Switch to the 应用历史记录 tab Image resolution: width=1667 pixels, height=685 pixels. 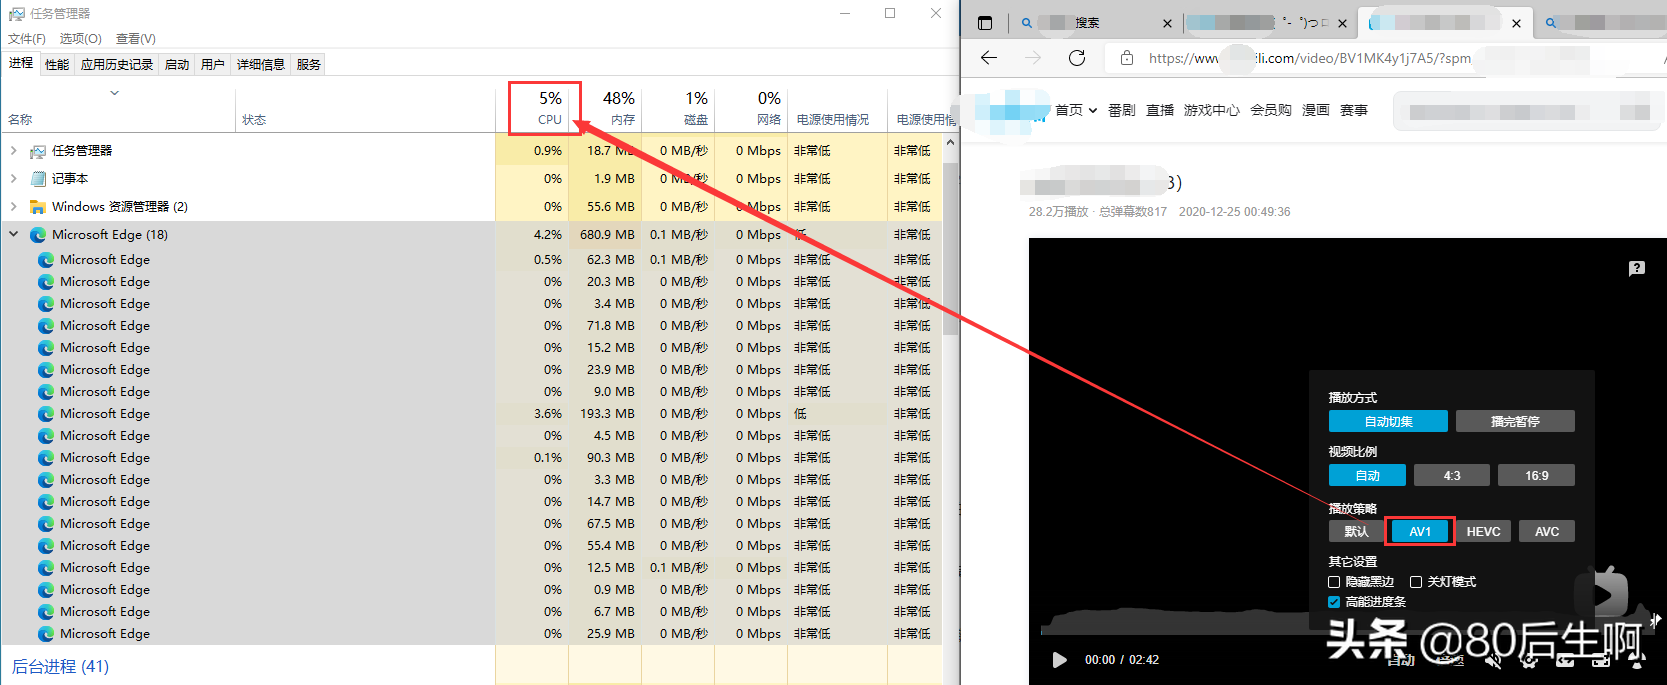[x=117, y=65]
